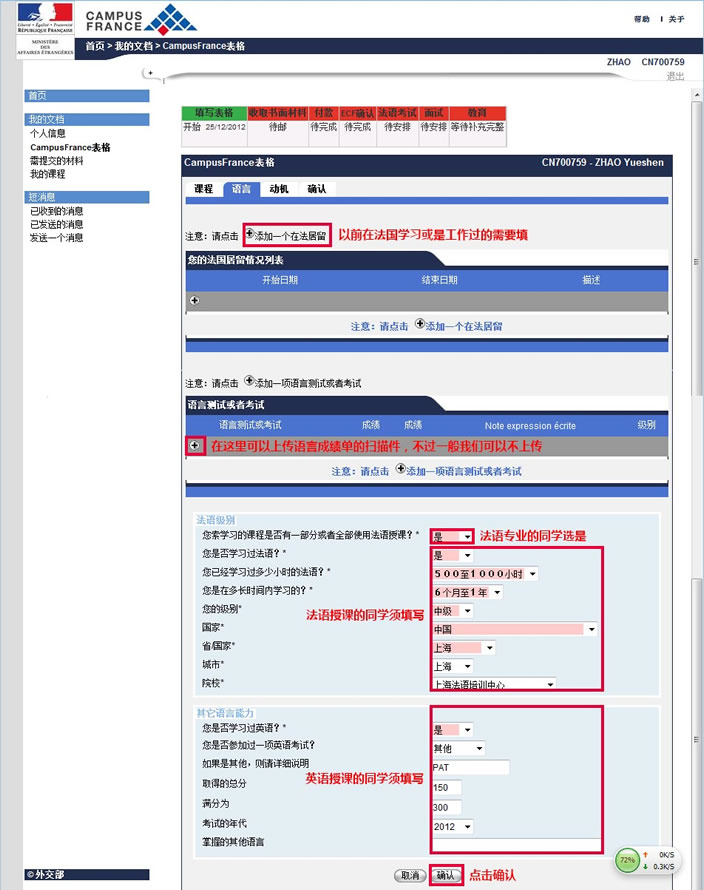Viewport: 704px width, 890px height.
Task: Click the PAT exam name input field
Action: point(471,767)
